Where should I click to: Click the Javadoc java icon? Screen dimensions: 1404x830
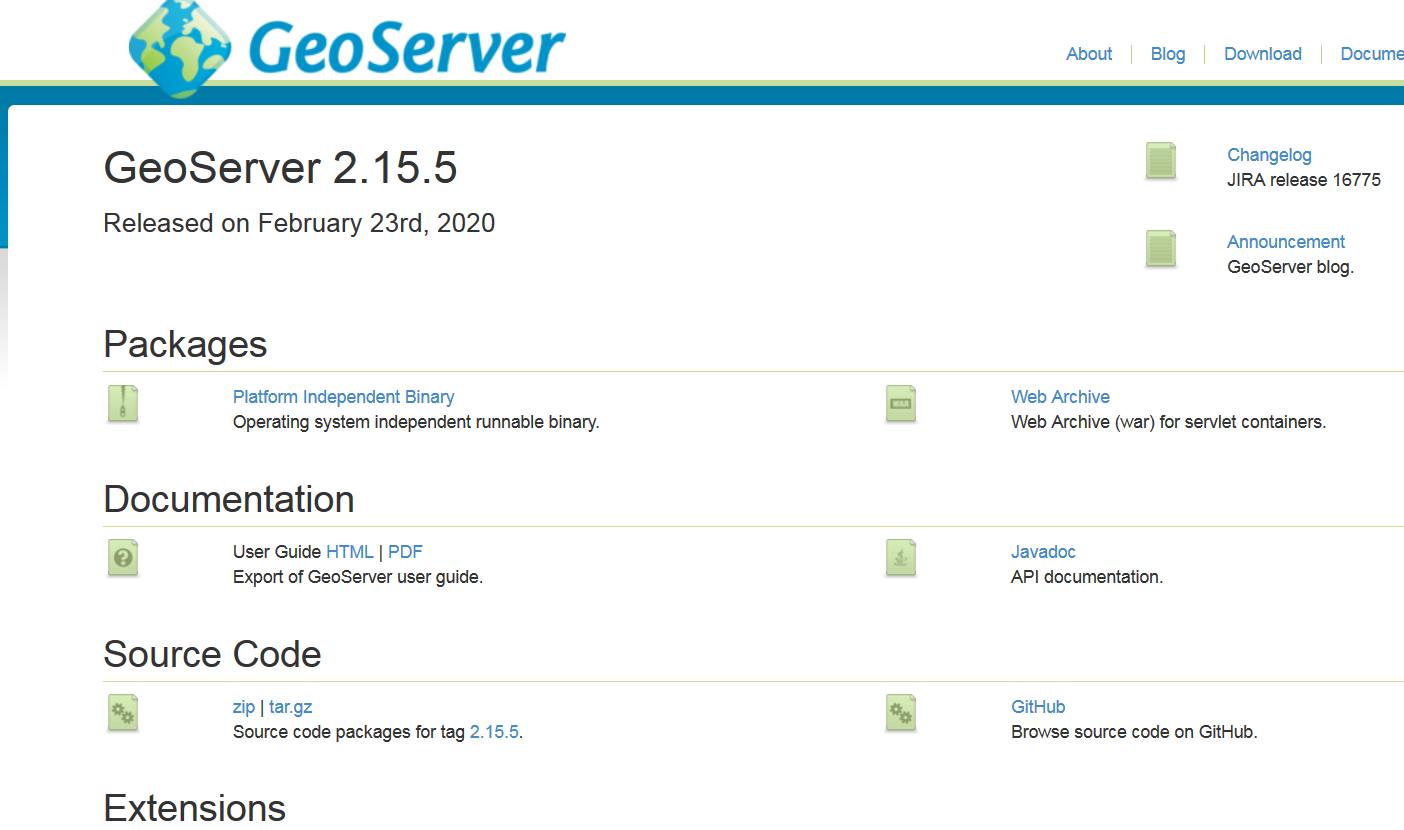coord(901,559)
